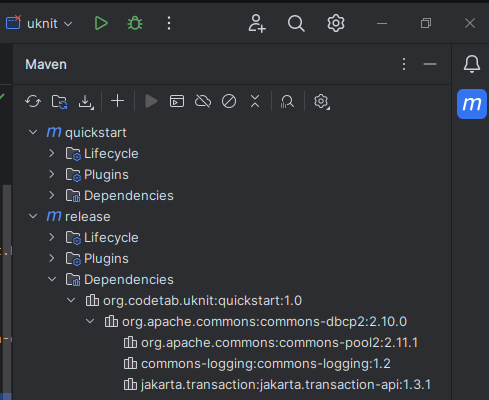
Task: Restore down the IDE window
Action: click(x=426, y=23)
